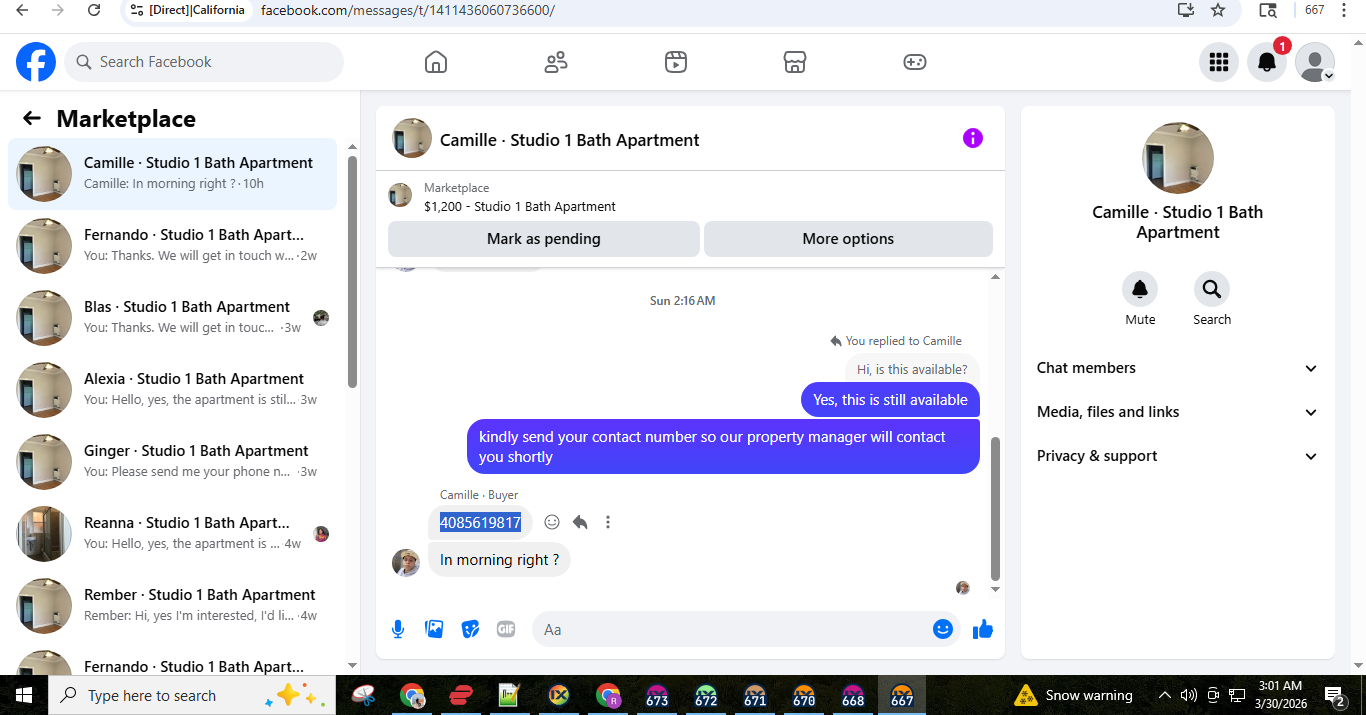Viewport: 1366px width, 715px height.
Task: Open the Fernando conversation dated 2w
Action: tap(173, 246)
